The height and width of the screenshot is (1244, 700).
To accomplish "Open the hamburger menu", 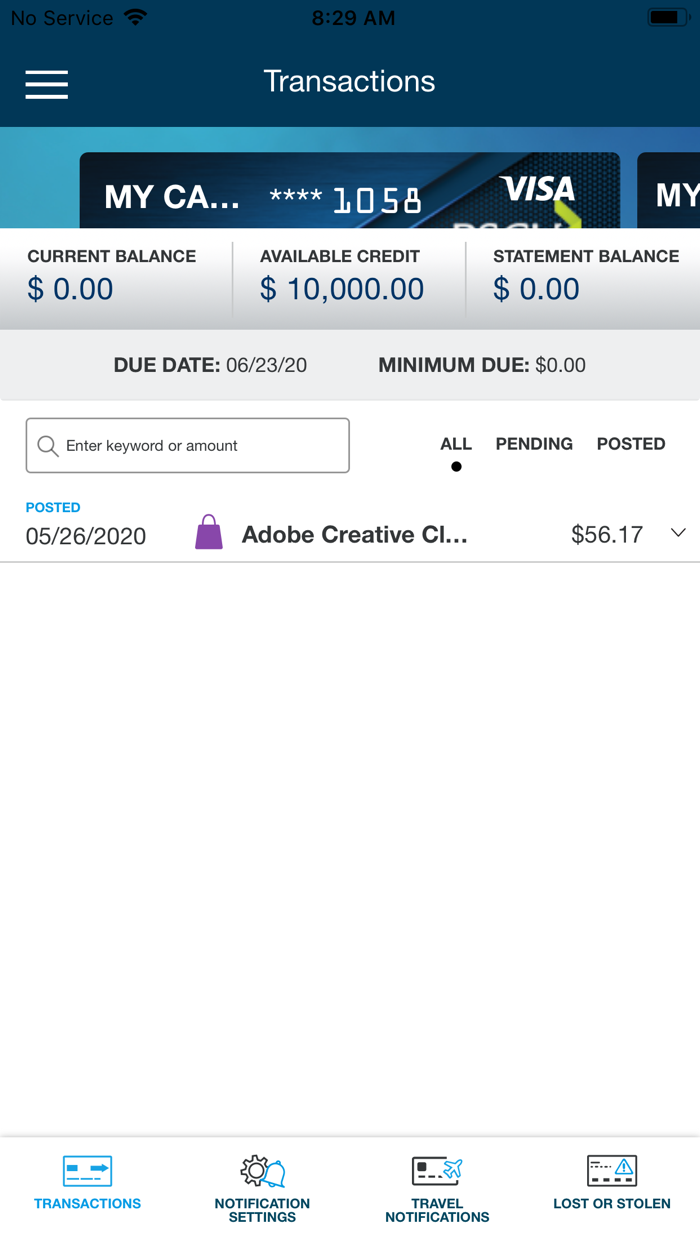I will coord(47,84).
